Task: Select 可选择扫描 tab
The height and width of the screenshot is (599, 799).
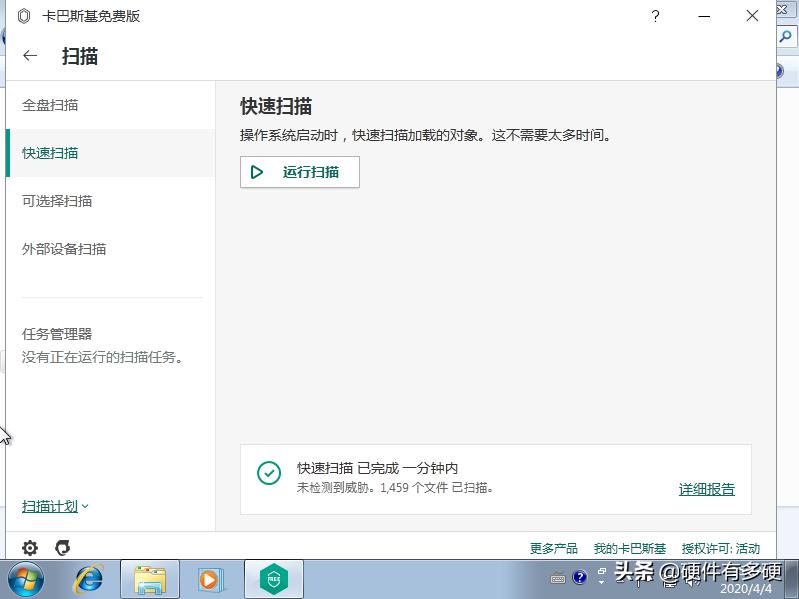Action: click(110, 201)
